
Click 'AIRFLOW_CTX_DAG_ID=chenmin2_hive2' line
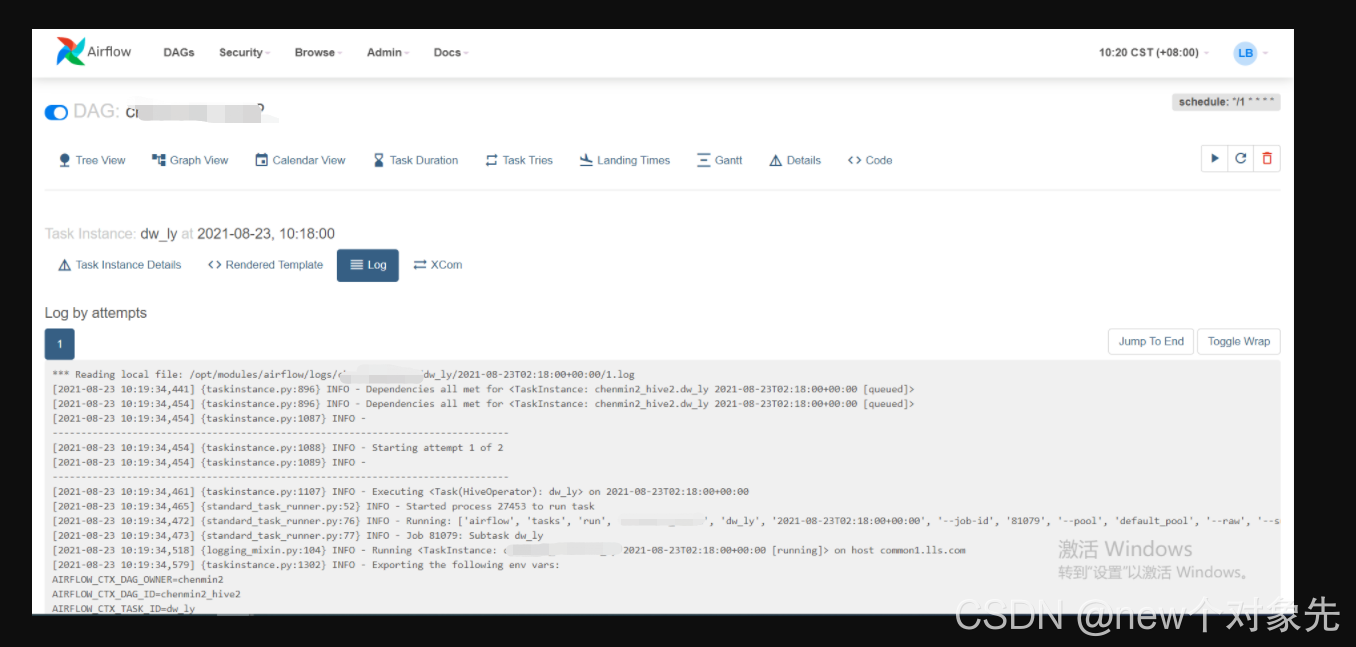tap(146, 594)
